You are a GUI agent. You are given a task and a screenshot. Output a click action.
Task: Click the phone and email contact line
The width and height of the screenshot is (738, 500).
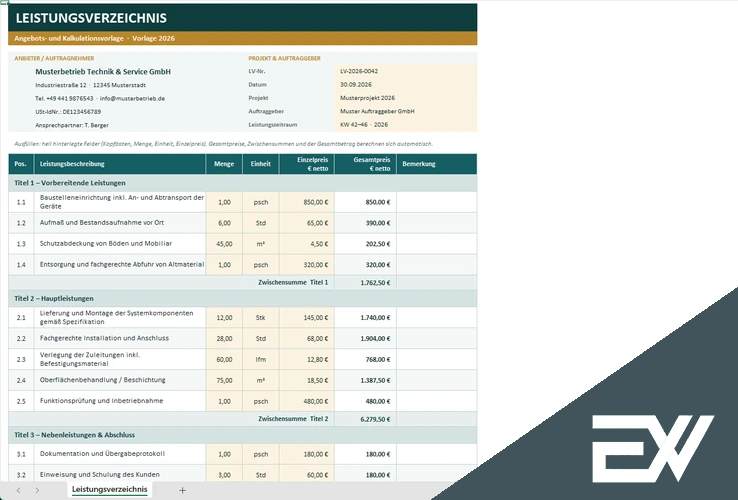pyautogui.click(x=100, y=98)
